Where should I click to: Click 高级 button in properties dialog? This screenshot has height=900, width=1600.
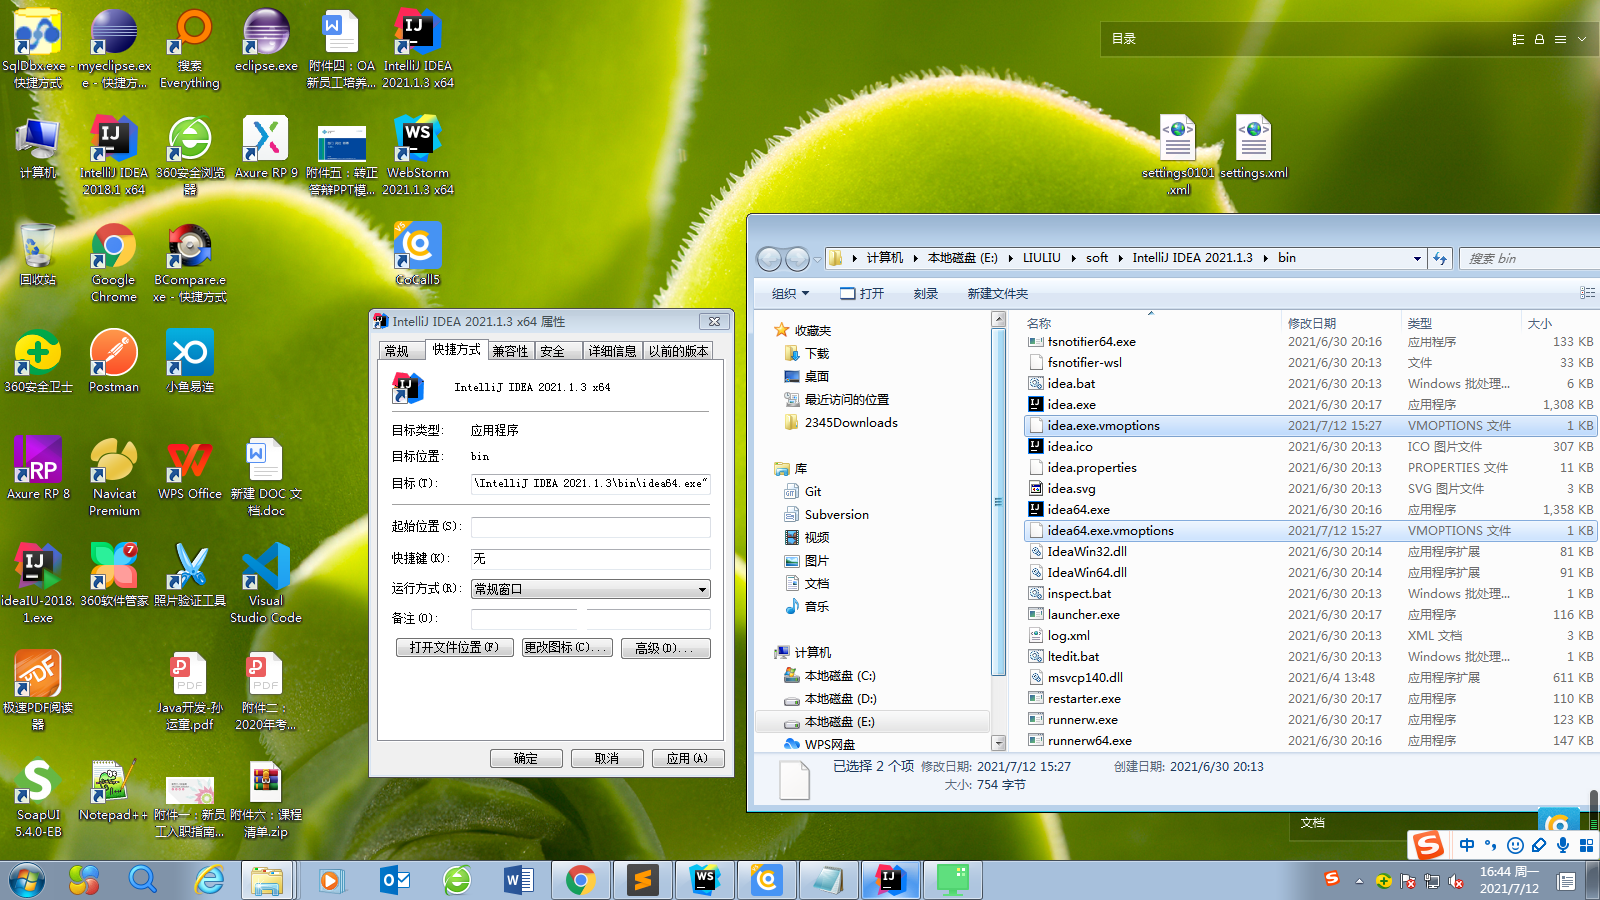click(x=665, y=648)
